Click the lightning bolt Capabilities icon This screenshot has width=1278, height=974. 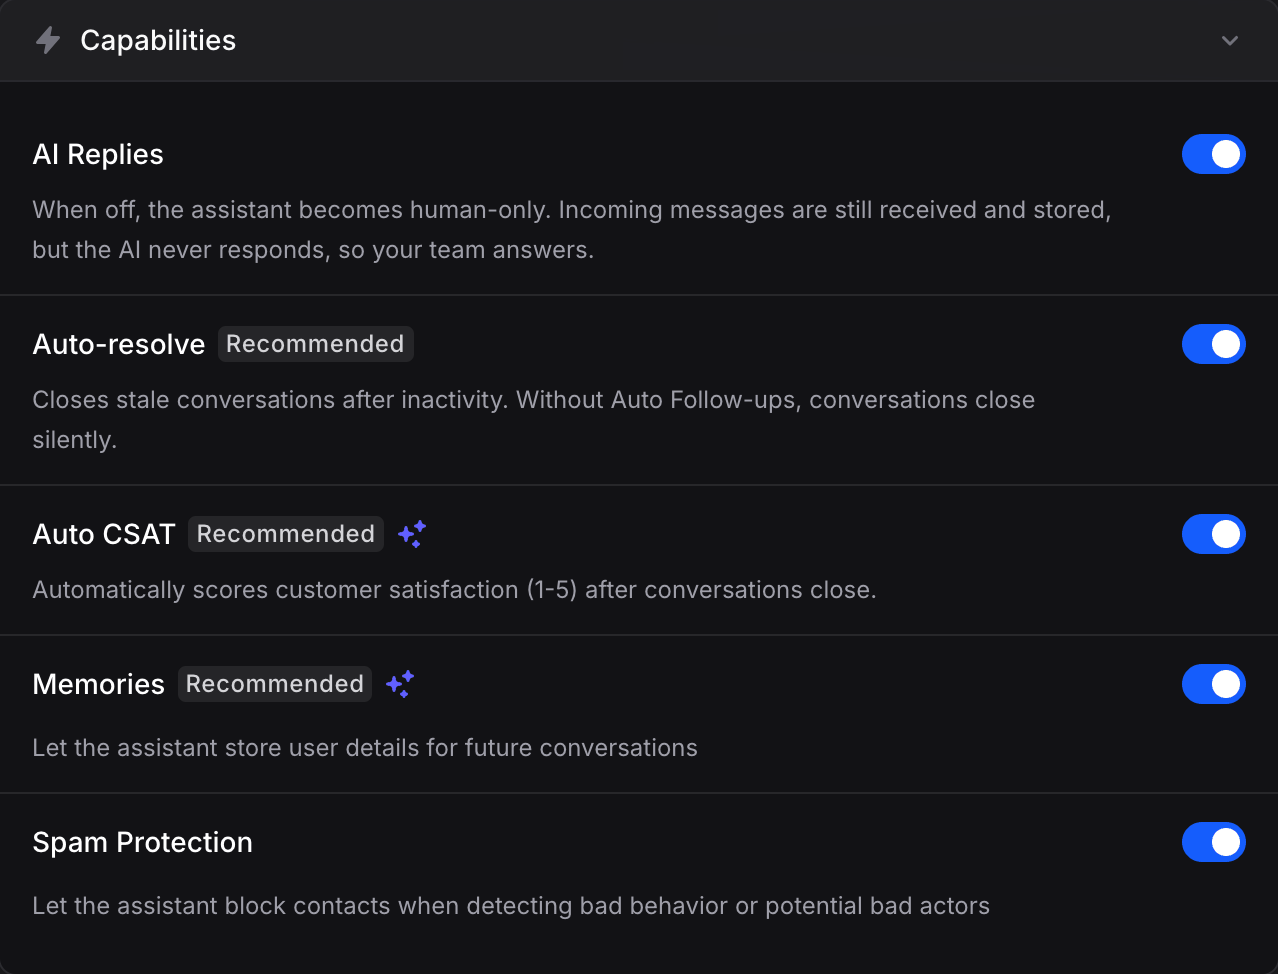point(48,40)
